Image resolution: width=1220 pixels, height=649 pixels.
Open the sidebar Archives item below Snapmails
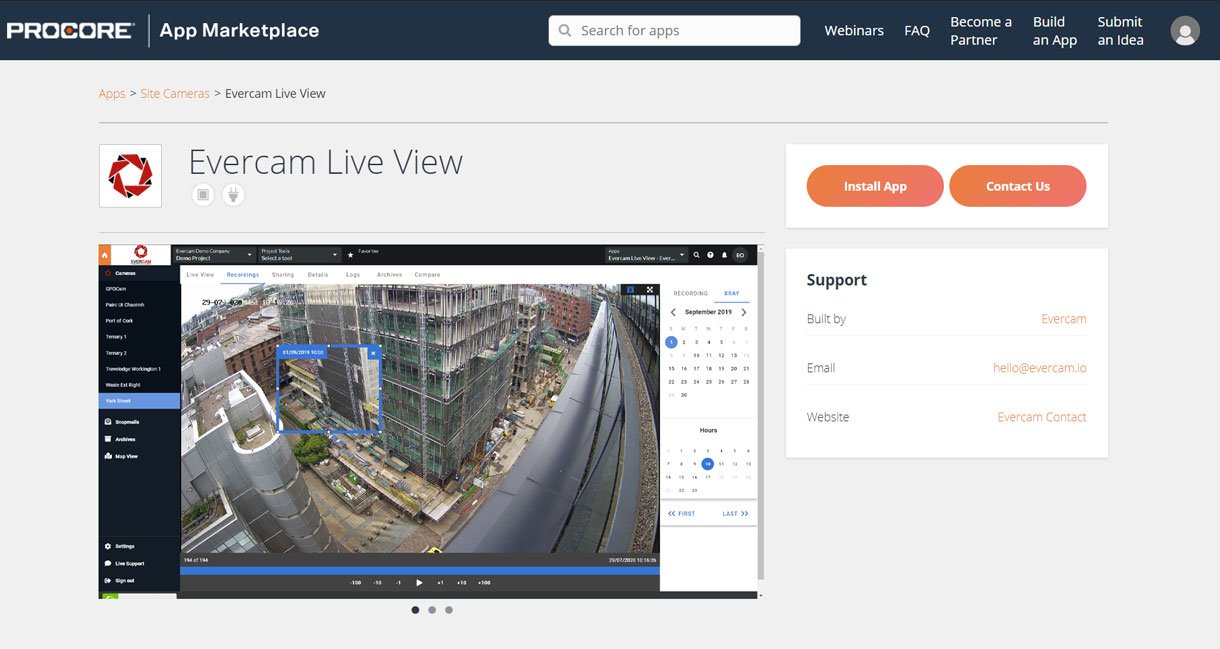[x=119, y=439]
